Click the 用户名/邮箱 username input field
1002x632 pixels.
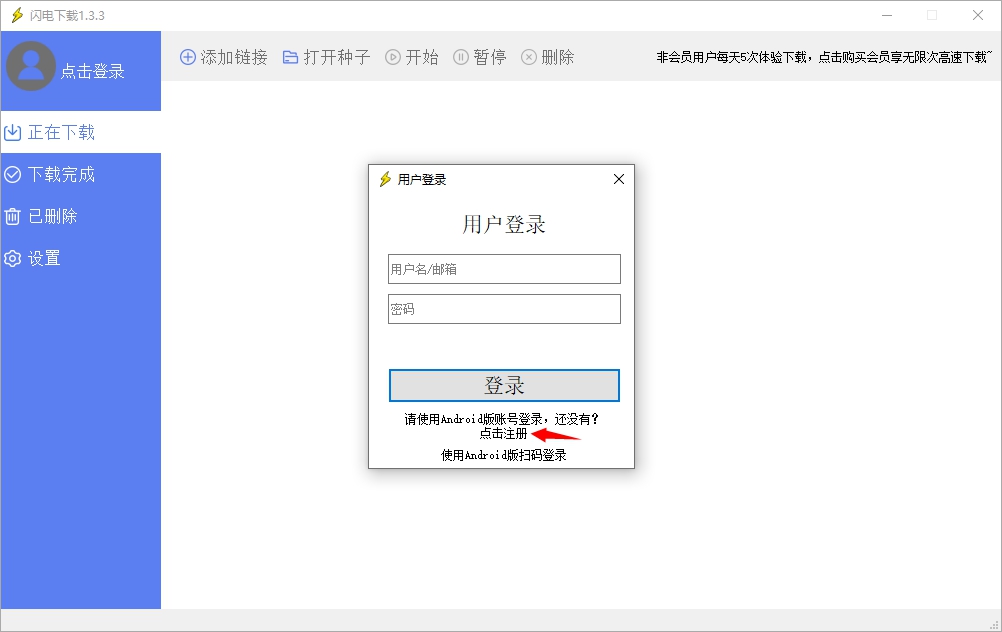[503, 268]
